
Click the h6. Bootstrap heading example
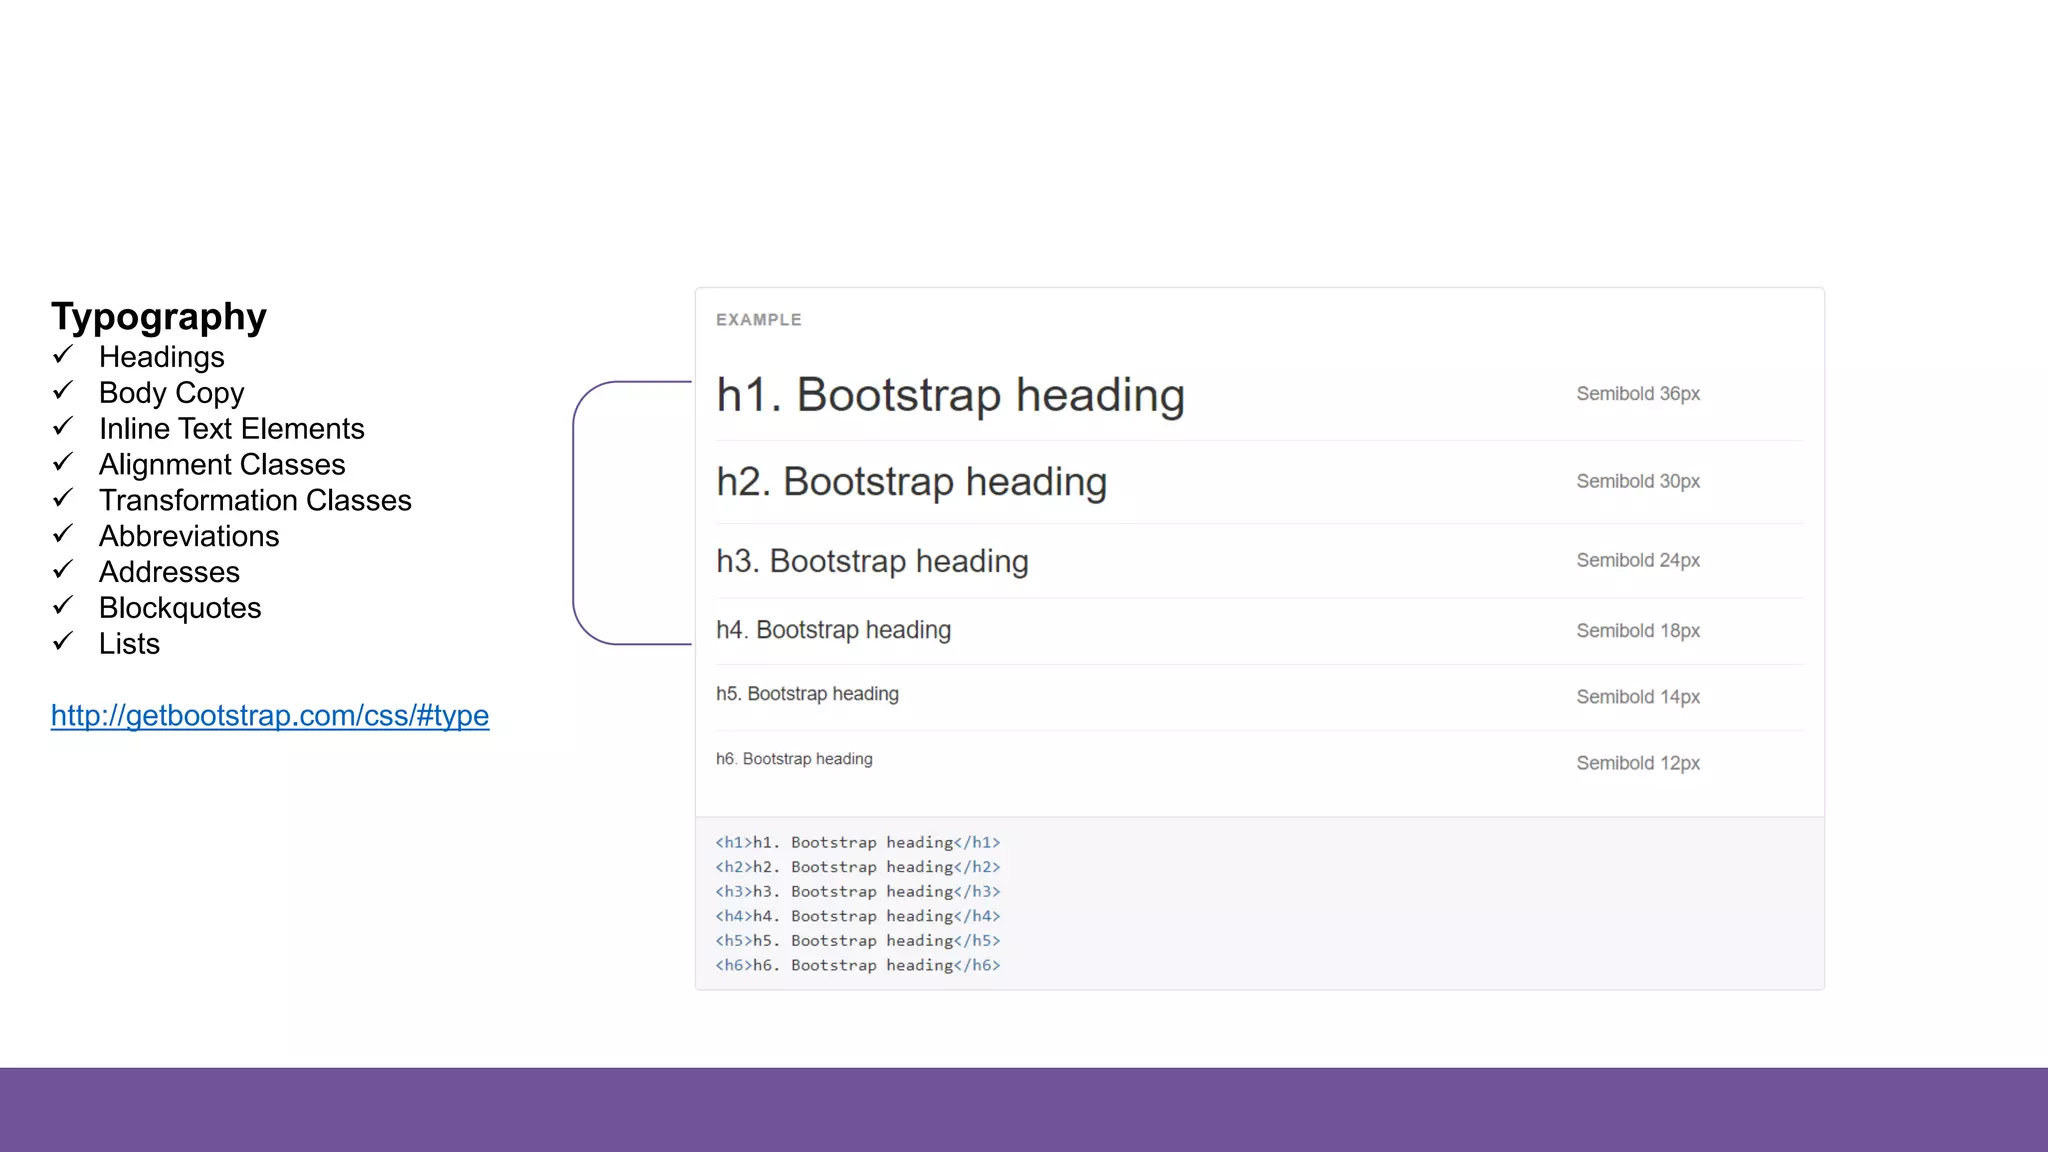tap(794, 759)
